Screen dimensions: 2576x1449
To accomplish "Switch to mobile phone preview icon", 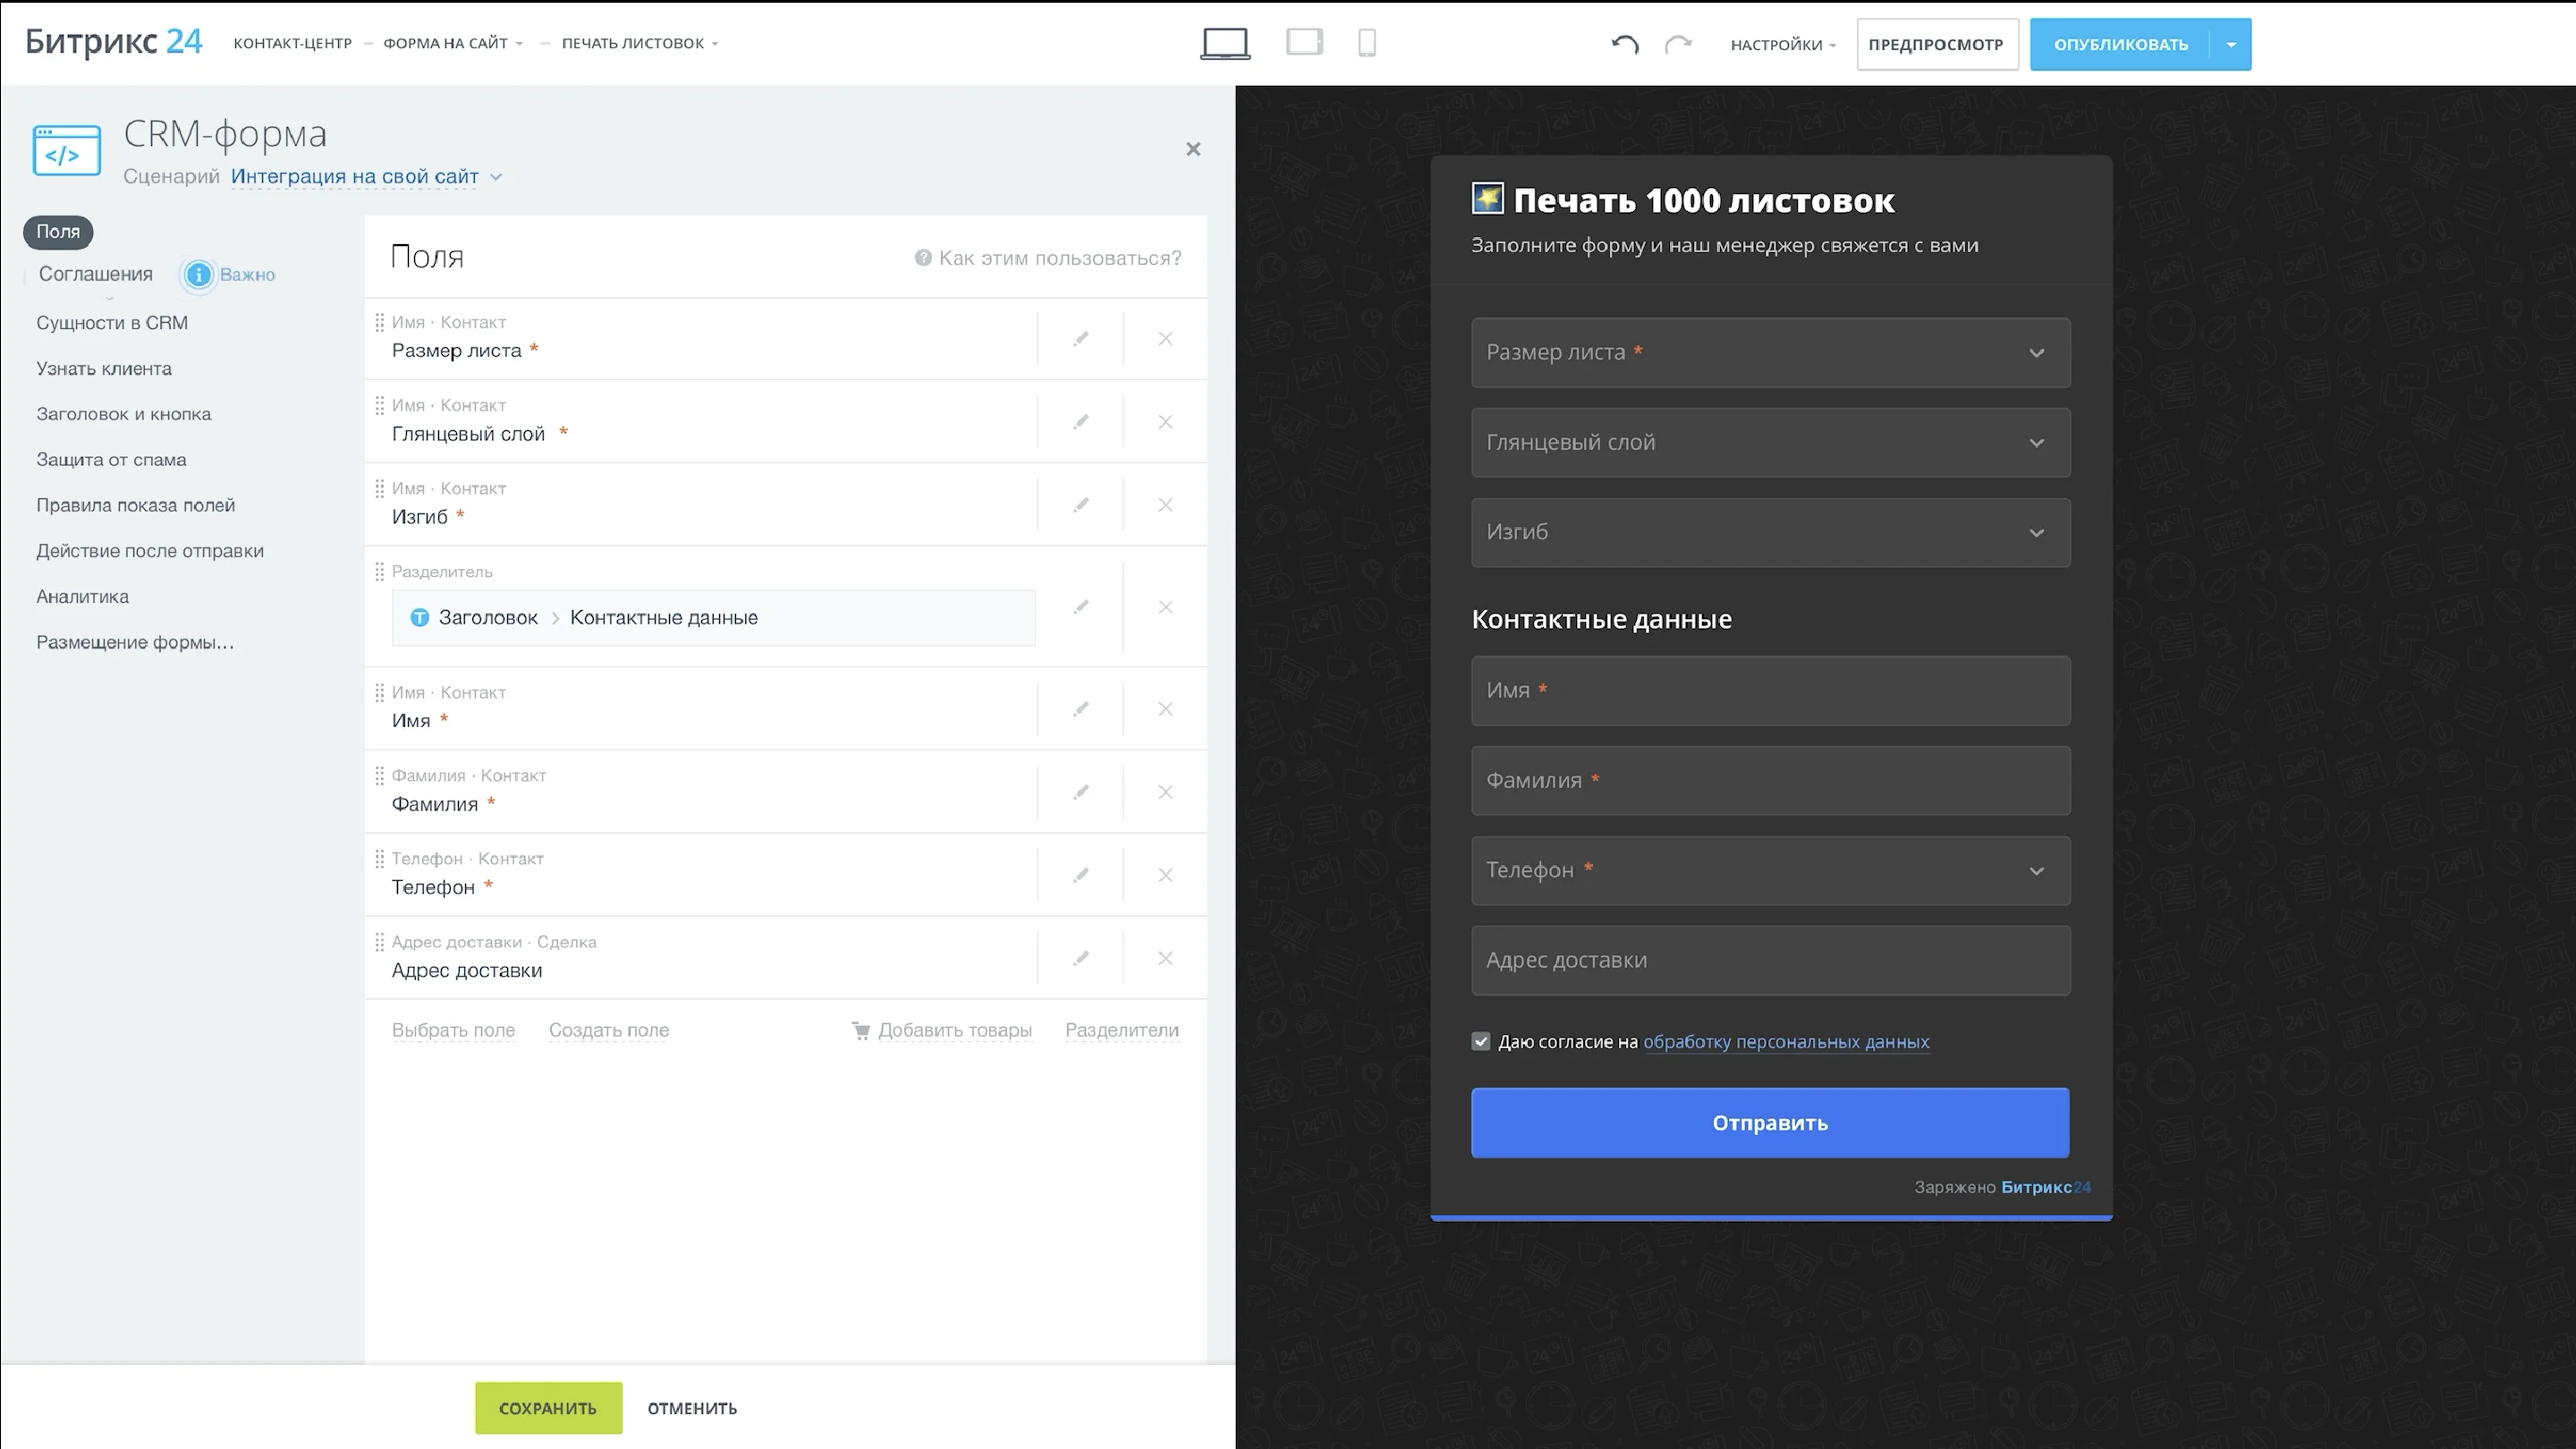I will click(x=1367, y=43).
